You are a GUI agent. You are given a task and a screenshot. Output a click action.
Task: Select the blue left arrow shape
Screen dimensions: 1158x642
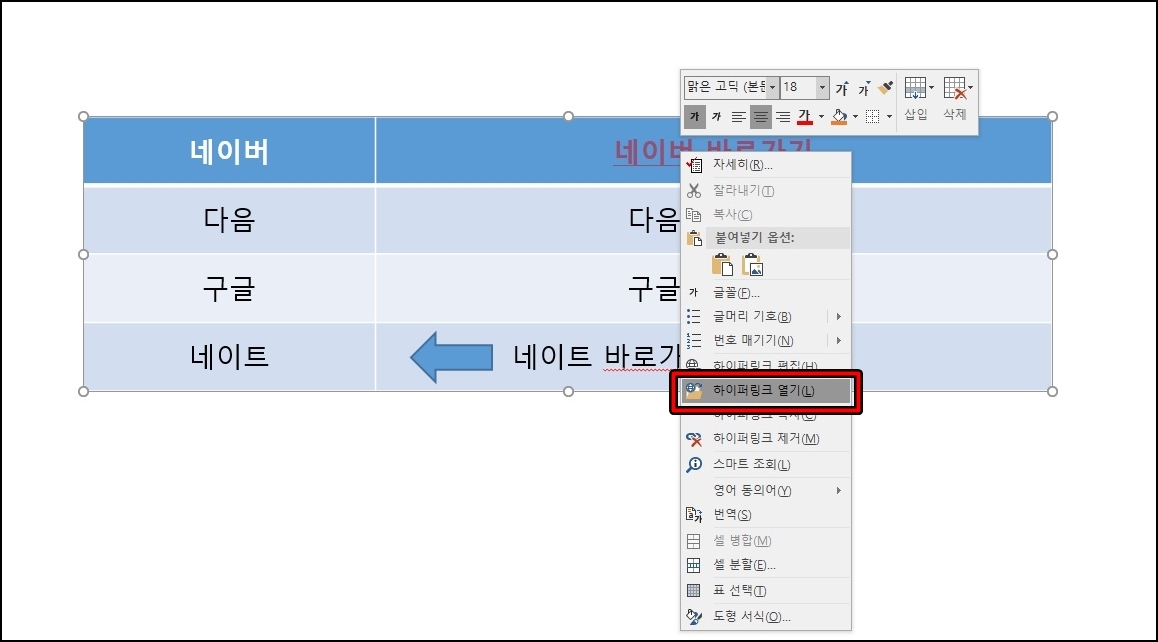click(x=451, y=357)
